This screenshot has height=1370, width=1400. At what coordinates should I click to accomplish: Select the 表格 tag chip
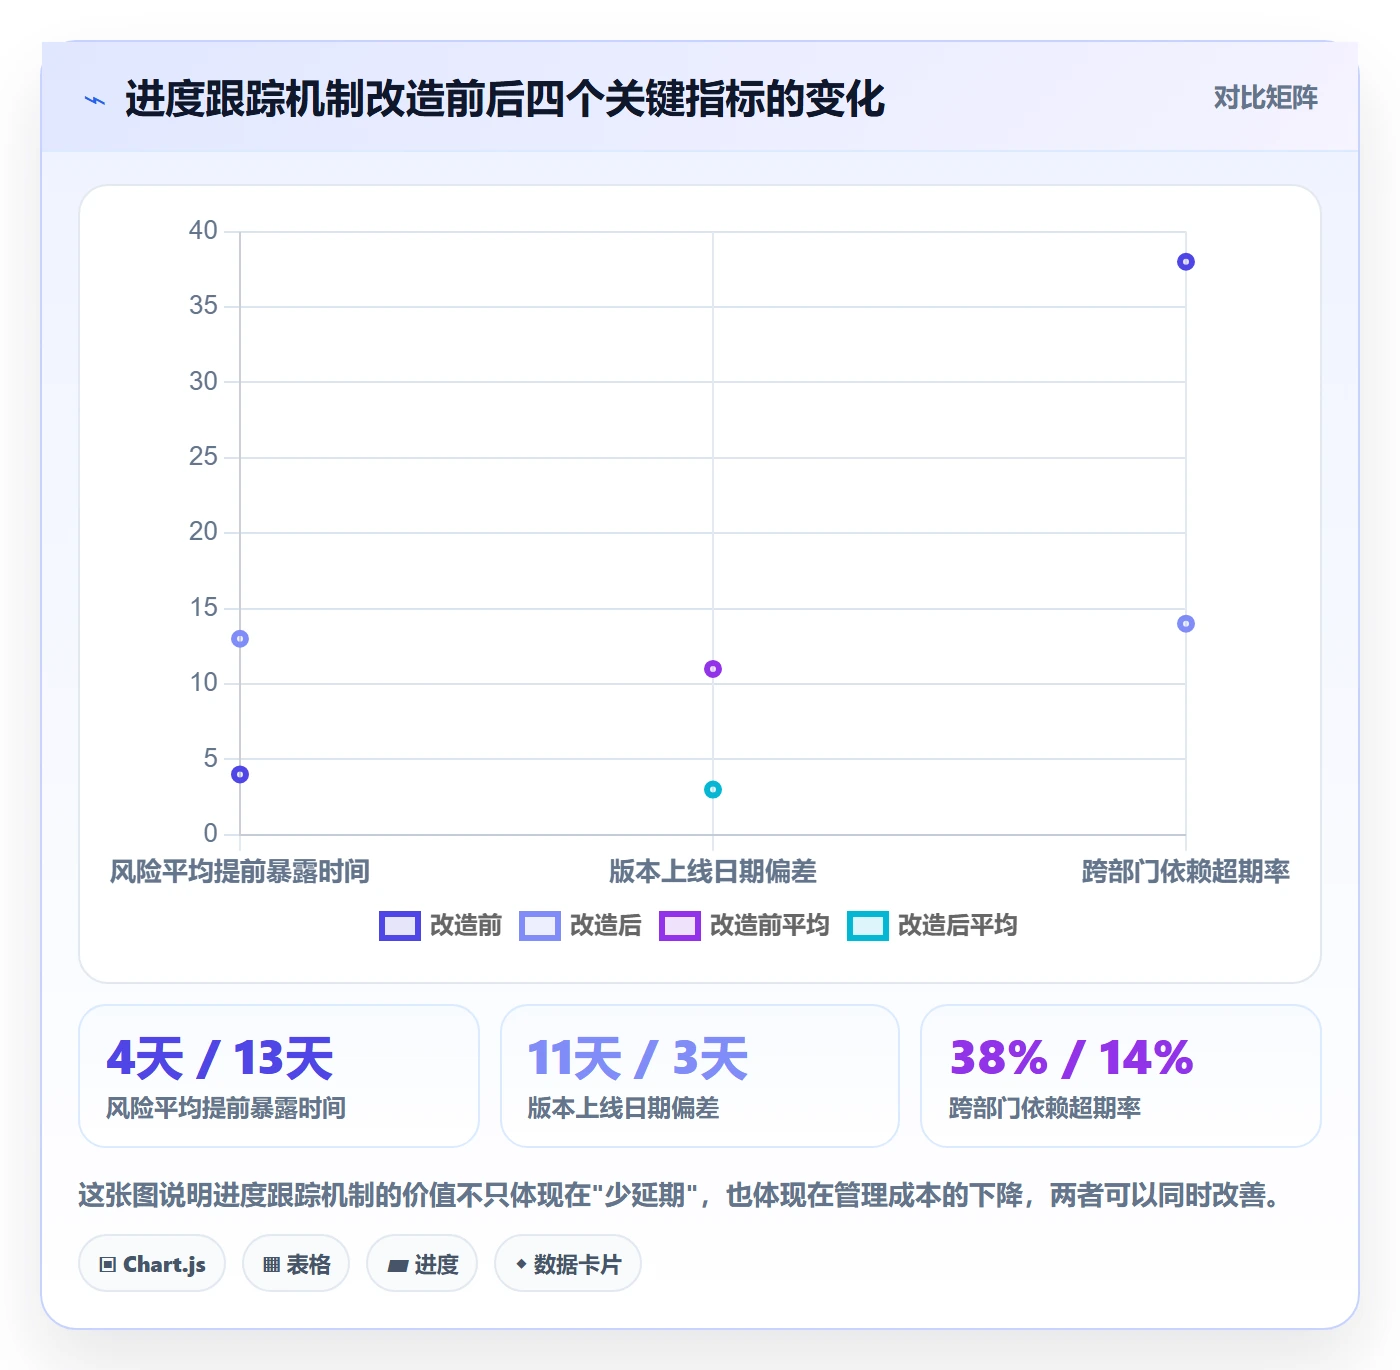pyautogui.click(x=296, y=1264)
